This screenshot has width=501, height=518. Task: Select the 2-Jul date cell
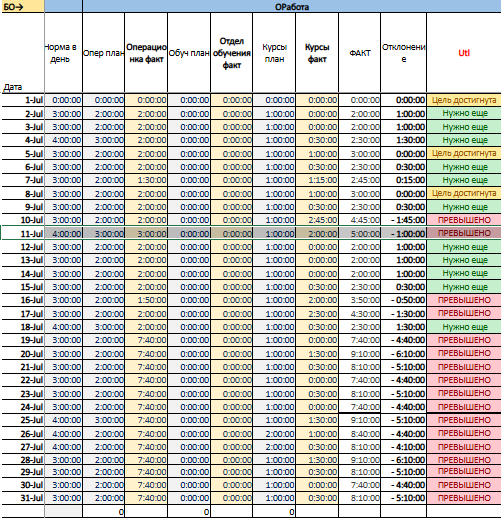pyautogui.click(x=23, y=114)
